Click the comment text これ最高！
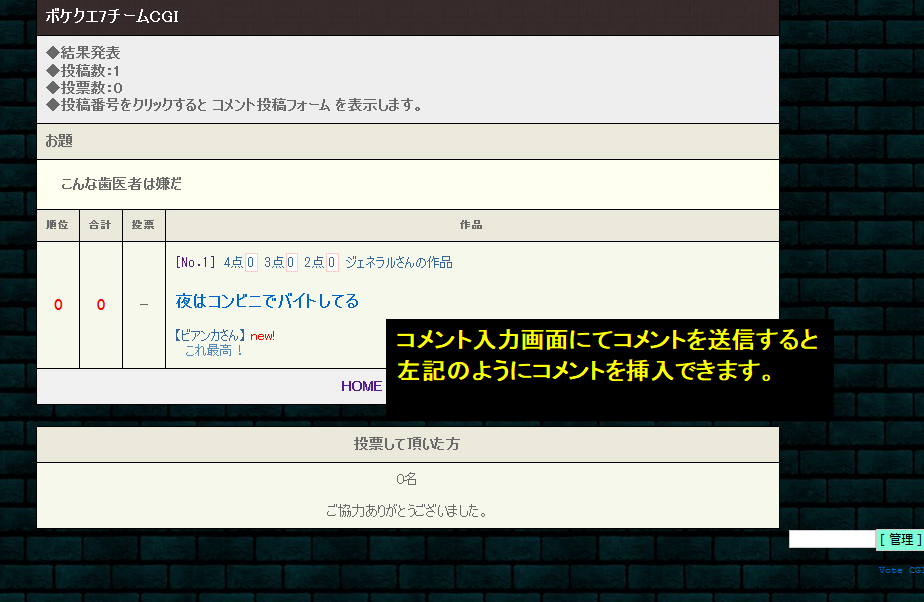The height and width of the screenshot is (602, 924). pos(214,351)
